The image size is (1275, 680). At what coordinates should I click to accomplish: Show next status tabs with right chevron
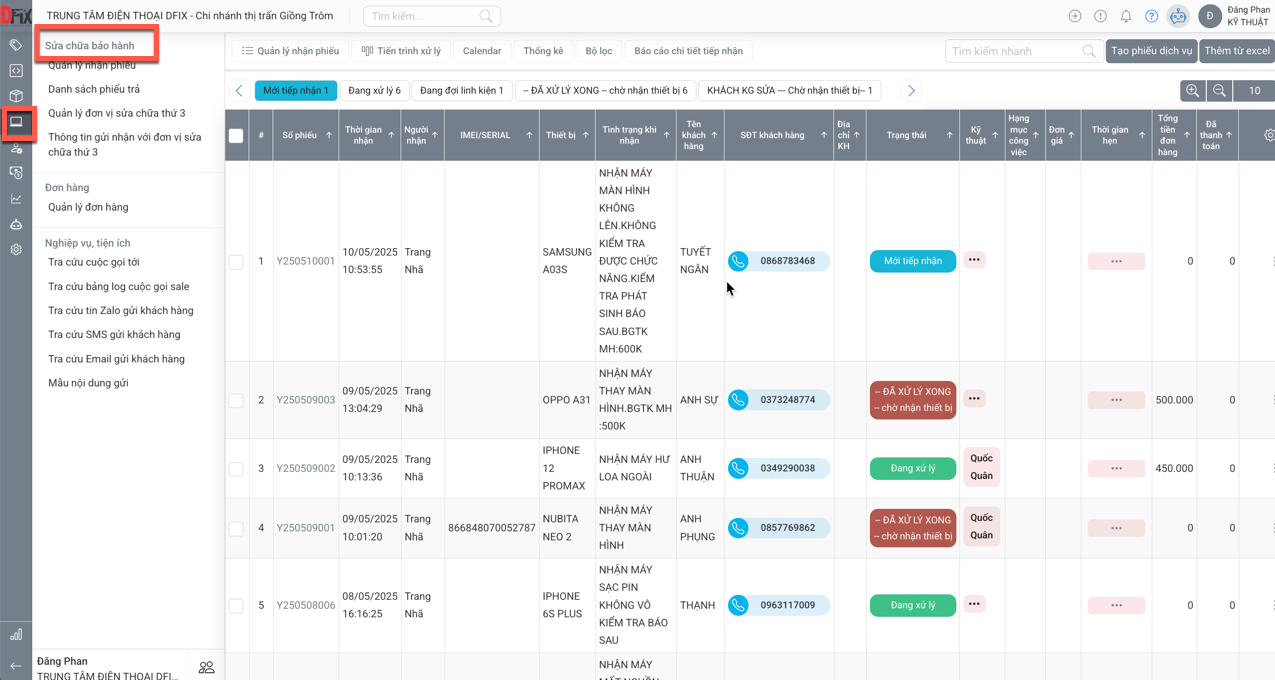click(x=911, y=91)
